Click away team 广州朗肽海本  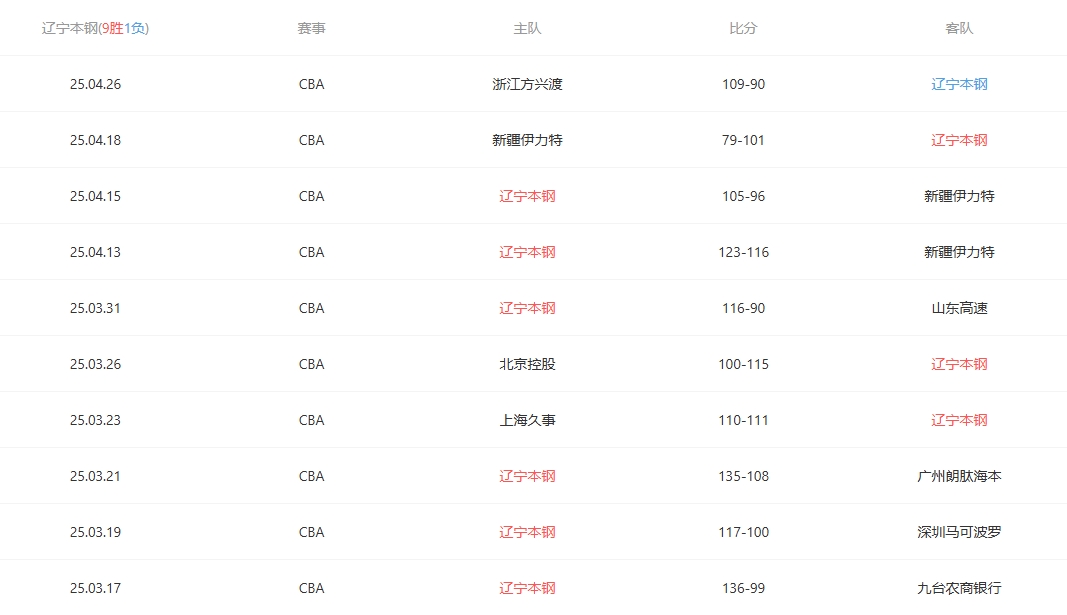(x=959, y=476)
